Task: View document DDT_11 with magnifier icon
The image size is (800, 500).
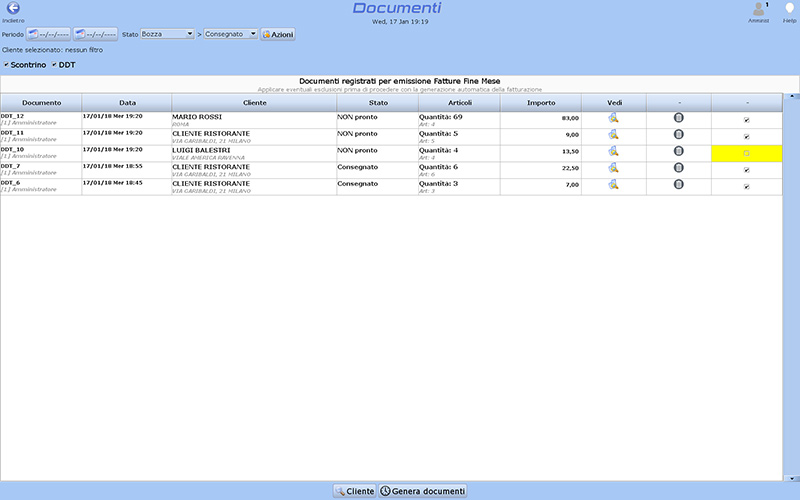Action: pyautogui.click(x=613, y=135)
